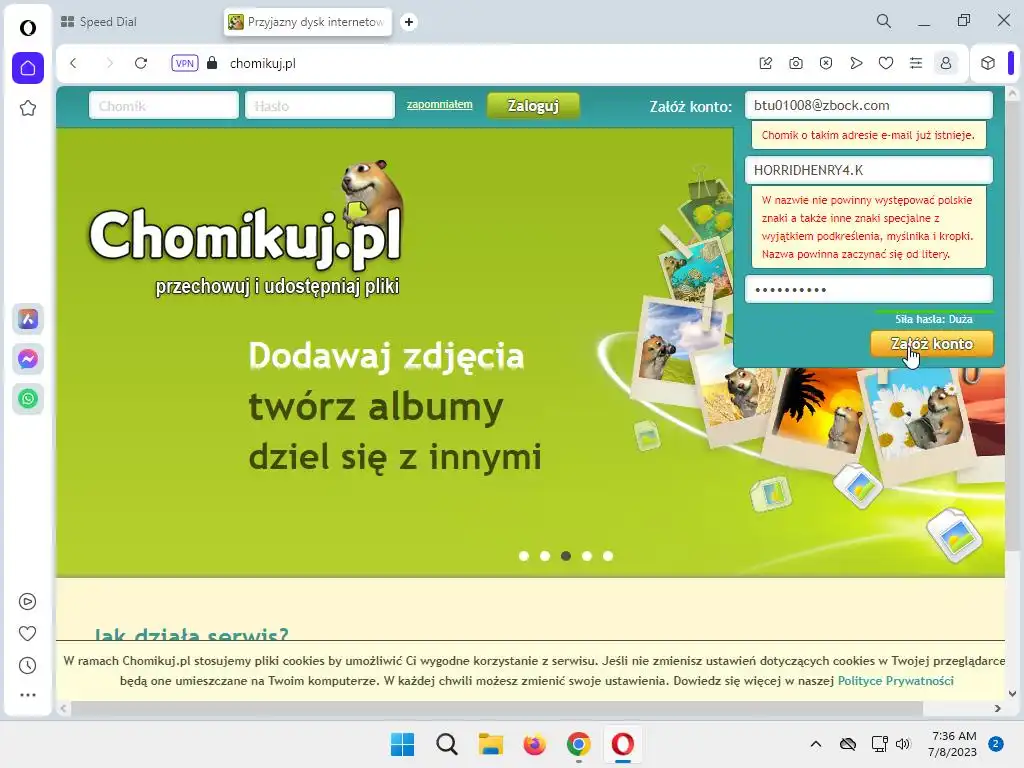Open the Polityce Prywatności link

tap(895, 680)
